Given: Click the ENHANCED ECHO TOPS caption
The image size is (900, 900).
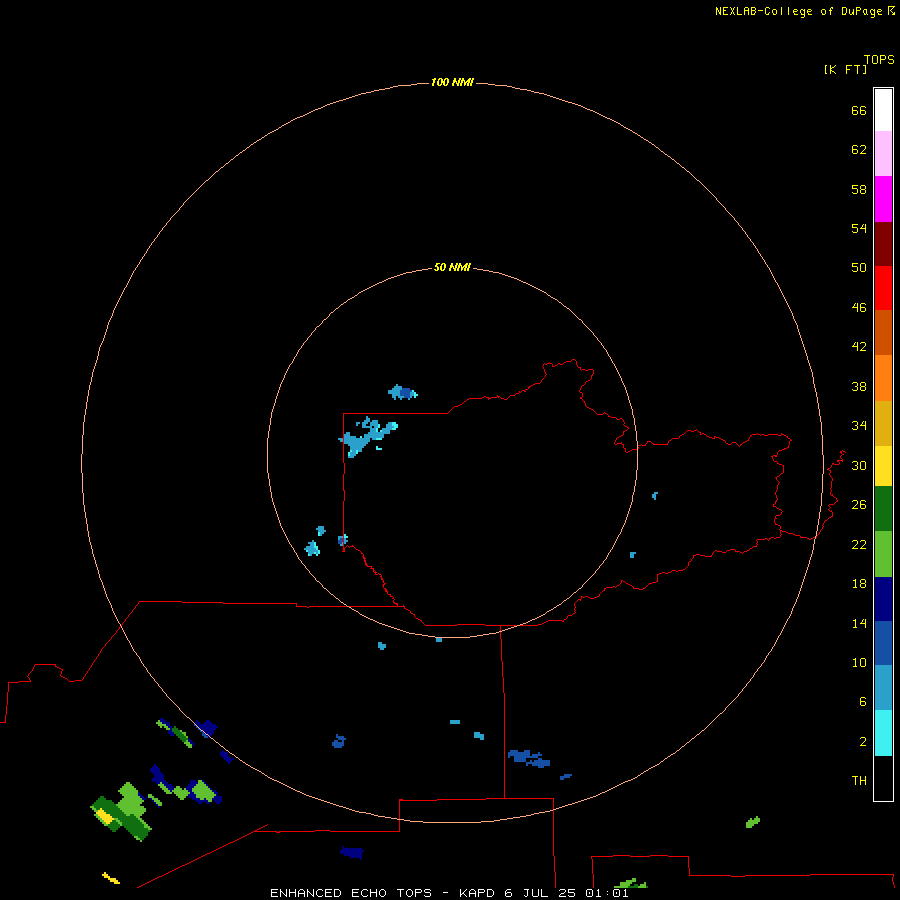Looking at the screenshot, I should point(351,893).
